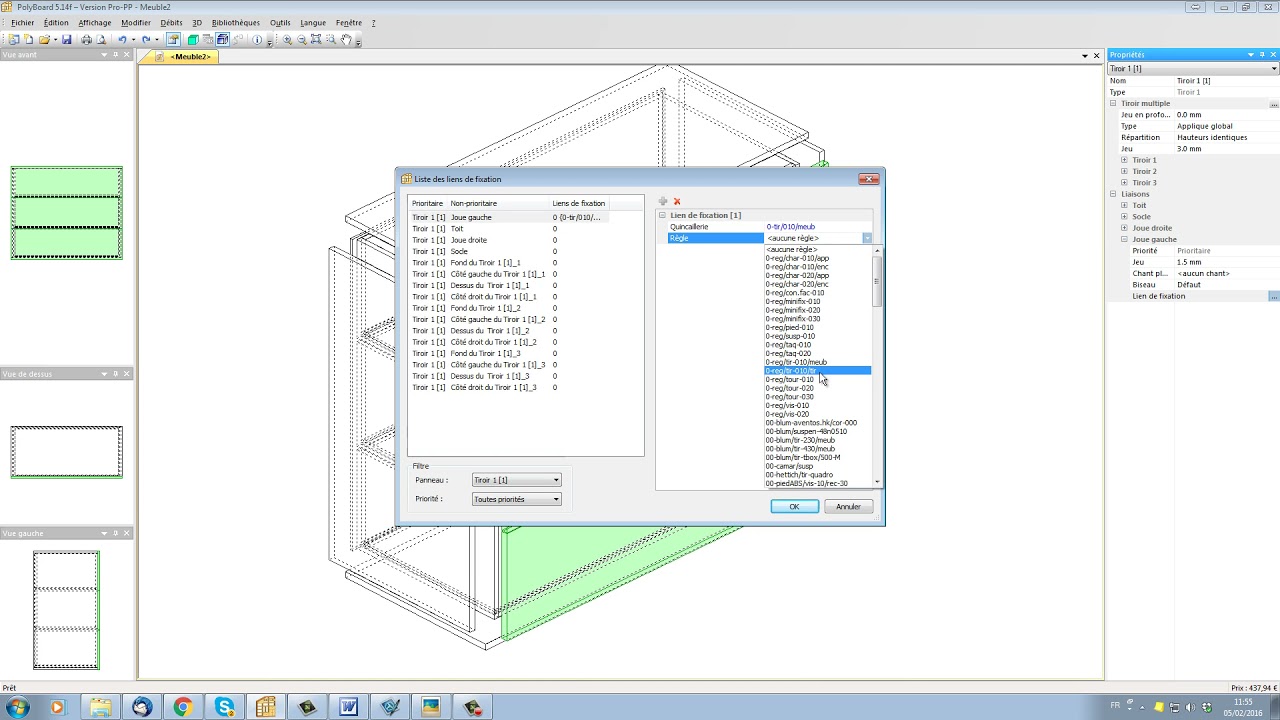Image resolution: width=1280 pixels, height=720 pixels.
Task: Click the Save floppy disk toolbar icon
Action: point(67,40)
